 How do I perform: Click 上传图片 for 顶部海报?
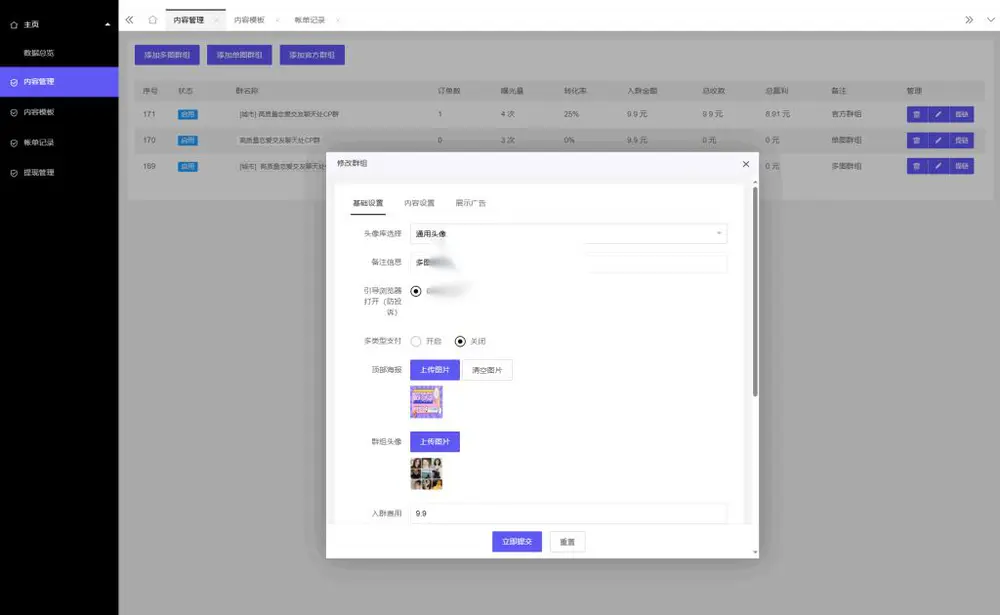point(435,370)
